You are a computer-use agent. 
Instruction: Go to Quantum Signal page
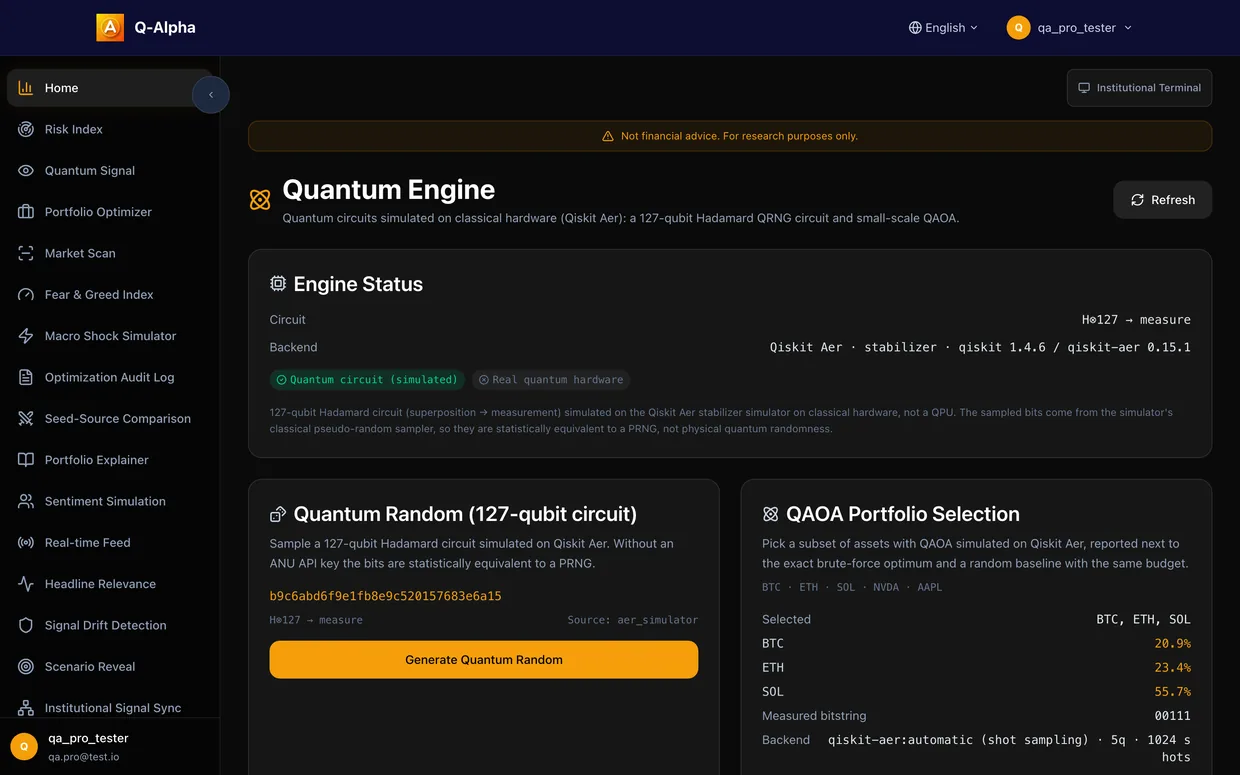(x=110, y=171)
